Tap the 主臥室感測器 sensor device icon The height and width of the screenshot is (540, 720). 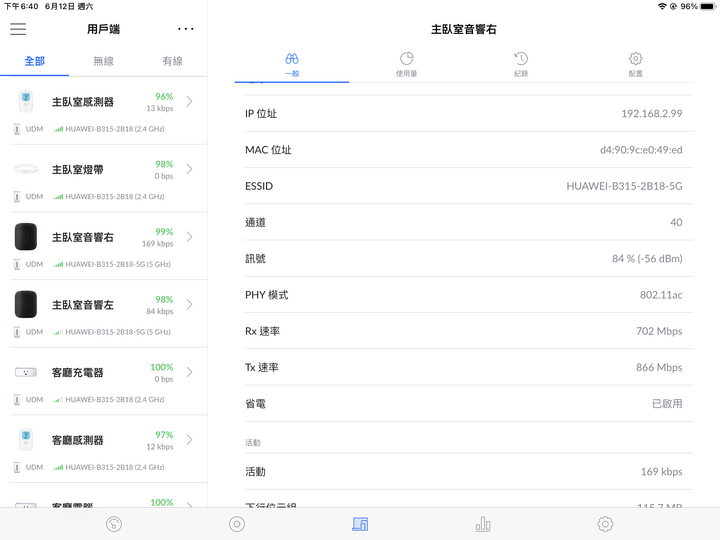(x=26, y=101)
